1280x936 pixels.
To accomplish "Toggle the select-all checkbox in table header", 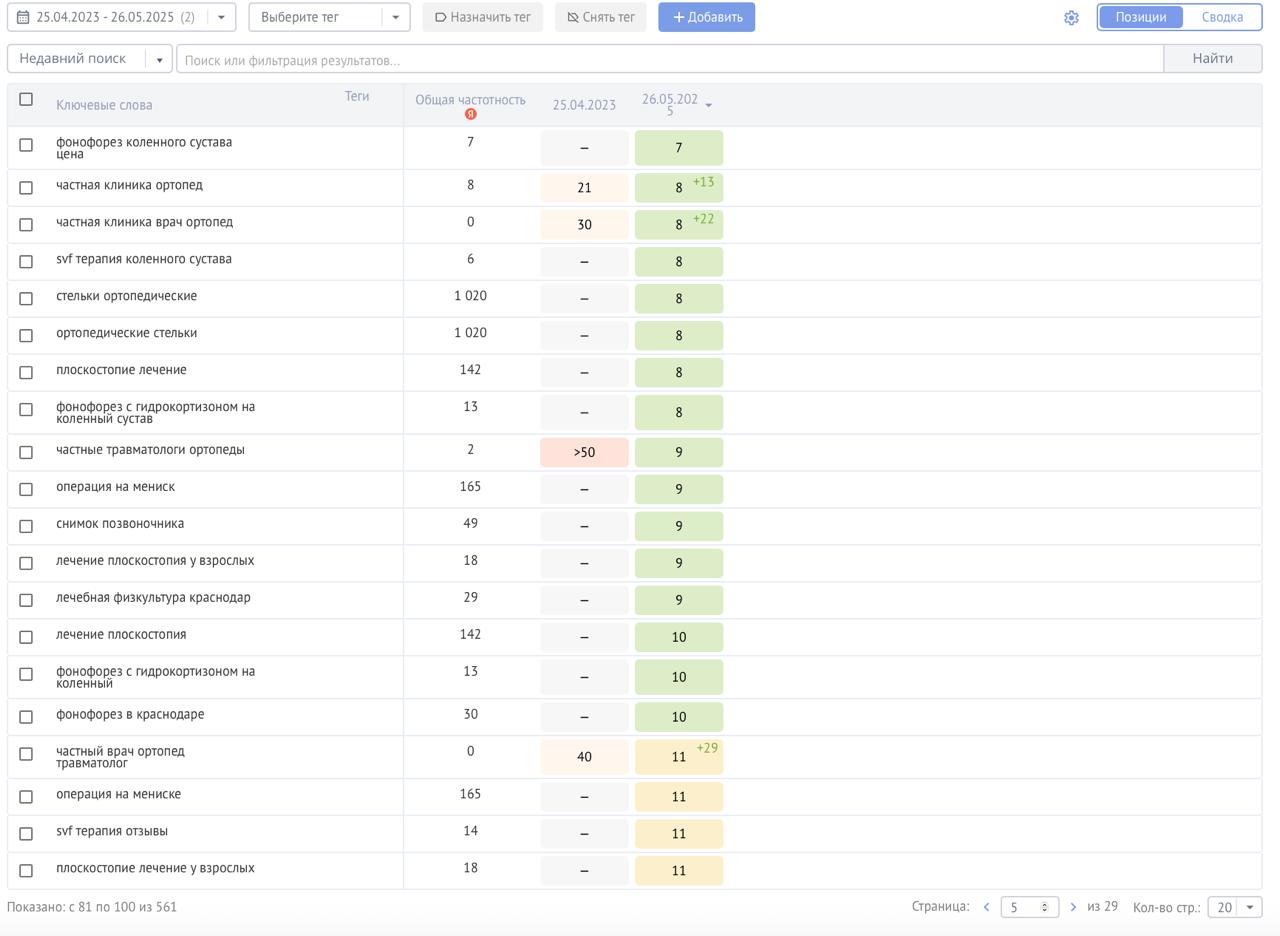I will click(x=26, y=99).
